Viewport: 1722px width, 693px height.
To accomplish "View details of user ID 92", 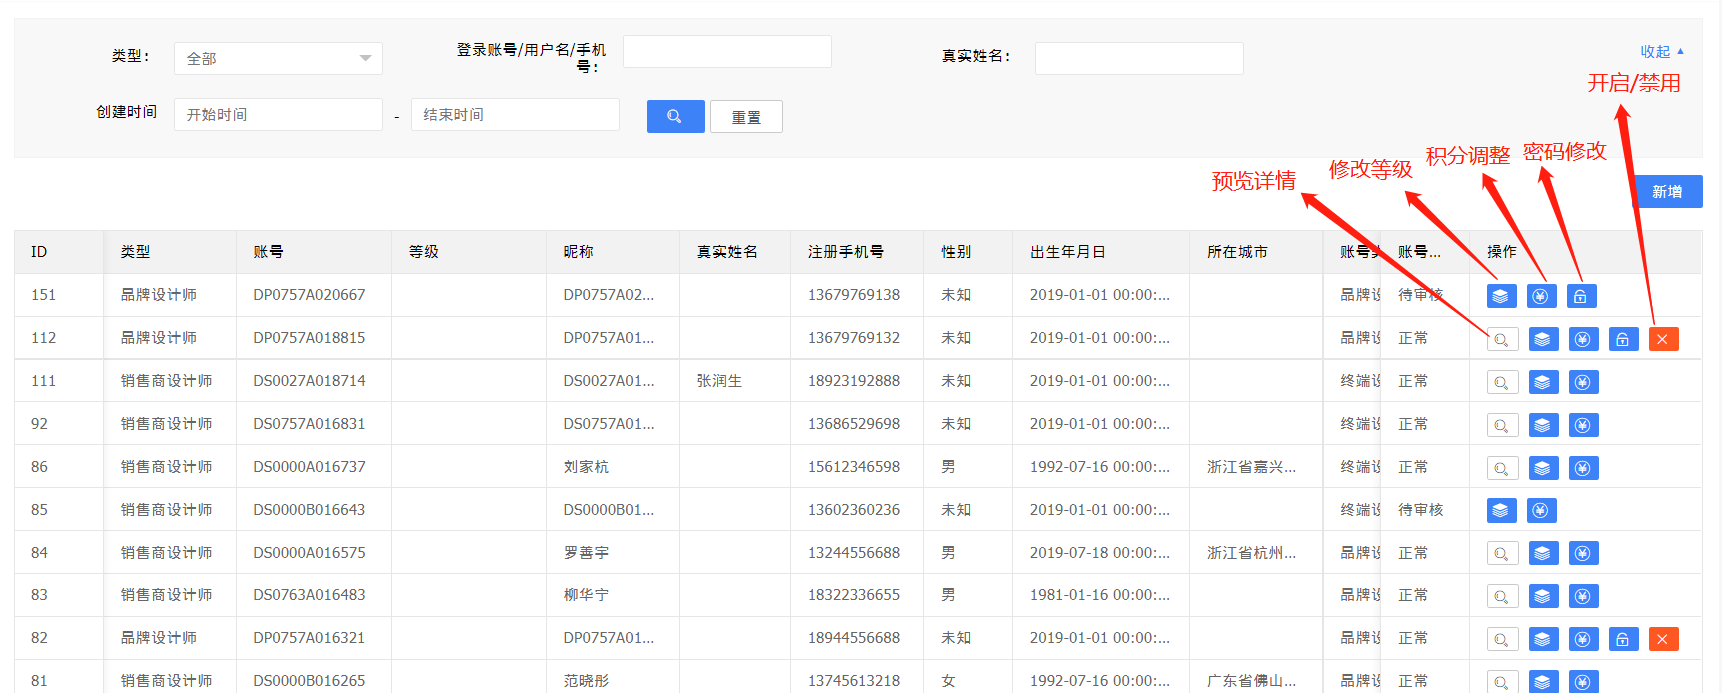I will point(1502,425).
